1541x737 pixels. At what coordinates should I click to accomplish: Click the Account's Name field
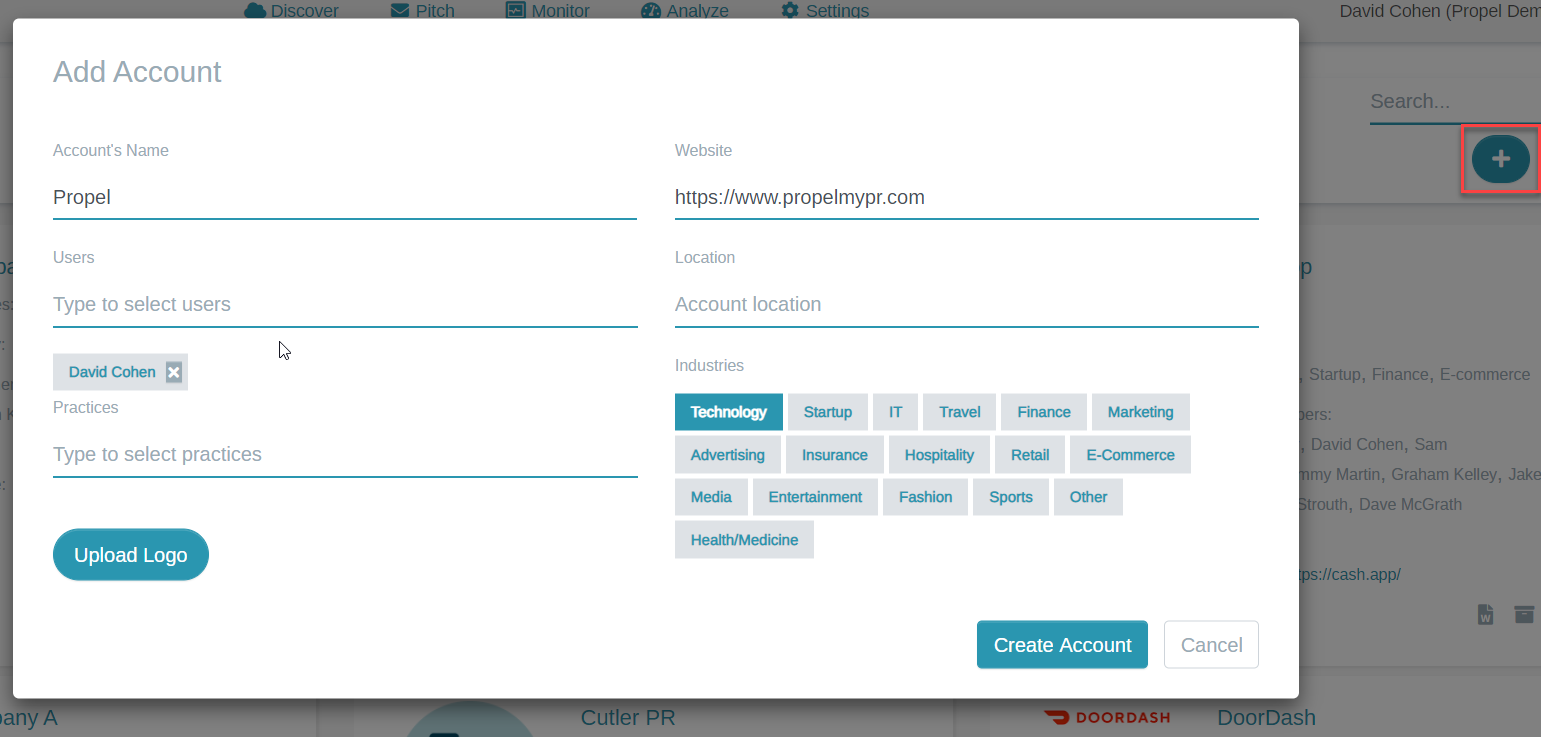[345, 197]
